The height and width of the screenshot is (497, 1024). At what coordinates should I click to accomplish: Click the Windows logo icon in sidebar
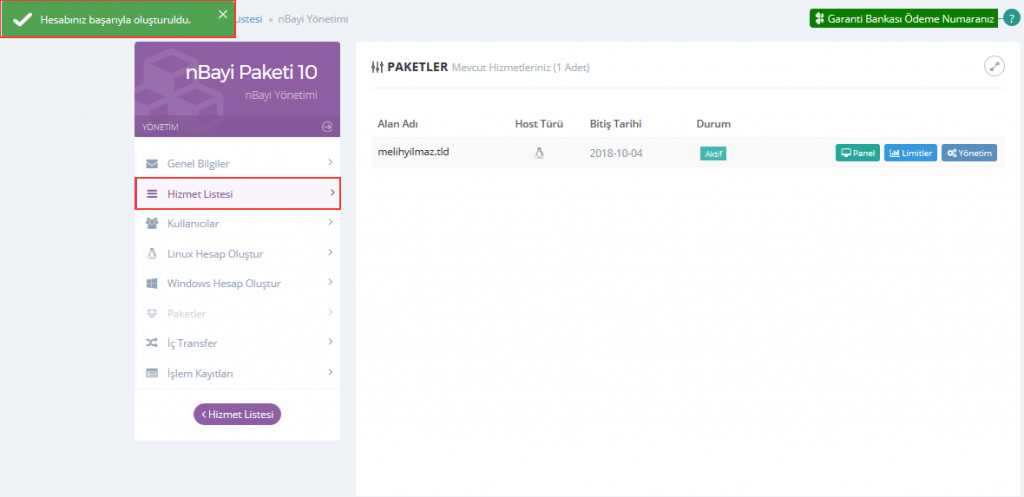pos(152,283)
